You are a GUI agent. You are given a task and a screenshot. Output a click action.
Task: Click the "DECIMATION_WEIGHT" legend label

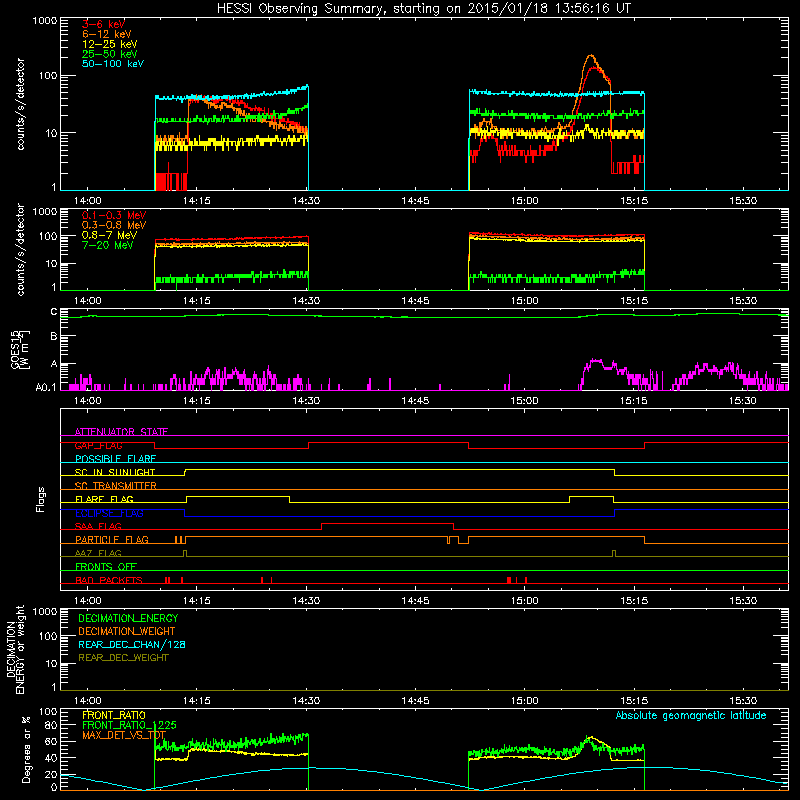click(x=127, y=631)
